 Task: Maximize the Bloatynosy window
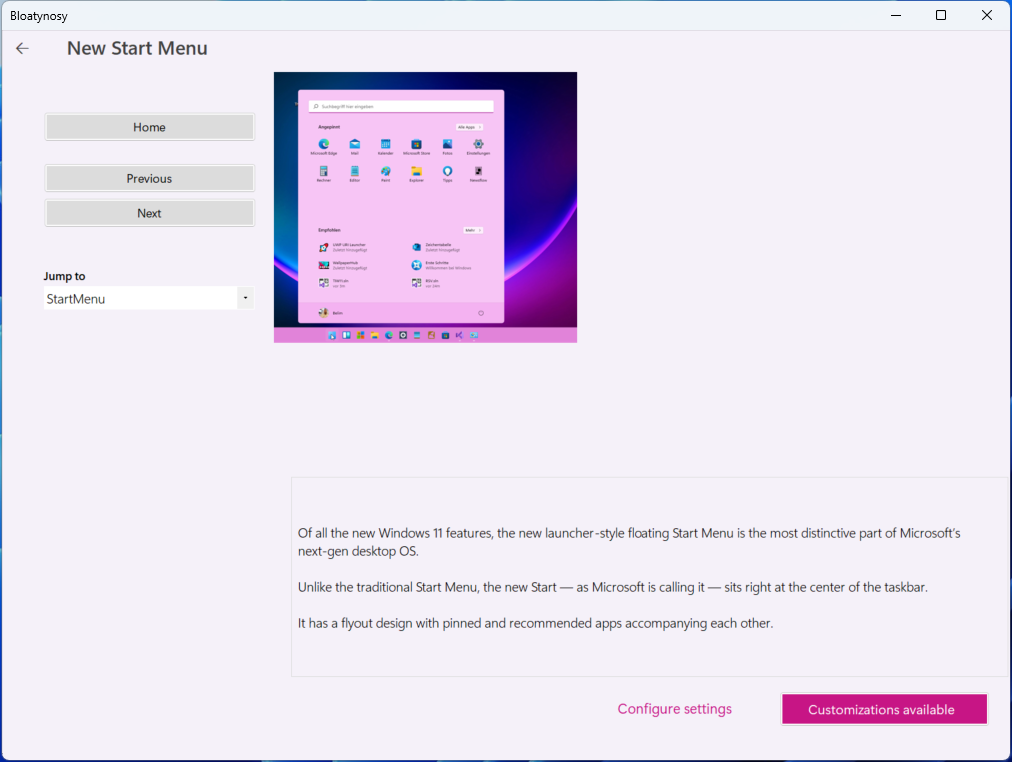click(x=941, y=15)
